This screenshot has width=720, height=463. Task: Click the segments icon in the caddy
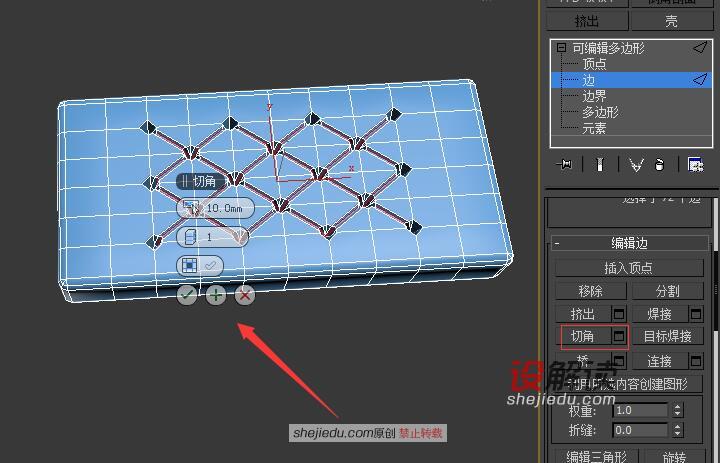[190, 237]
